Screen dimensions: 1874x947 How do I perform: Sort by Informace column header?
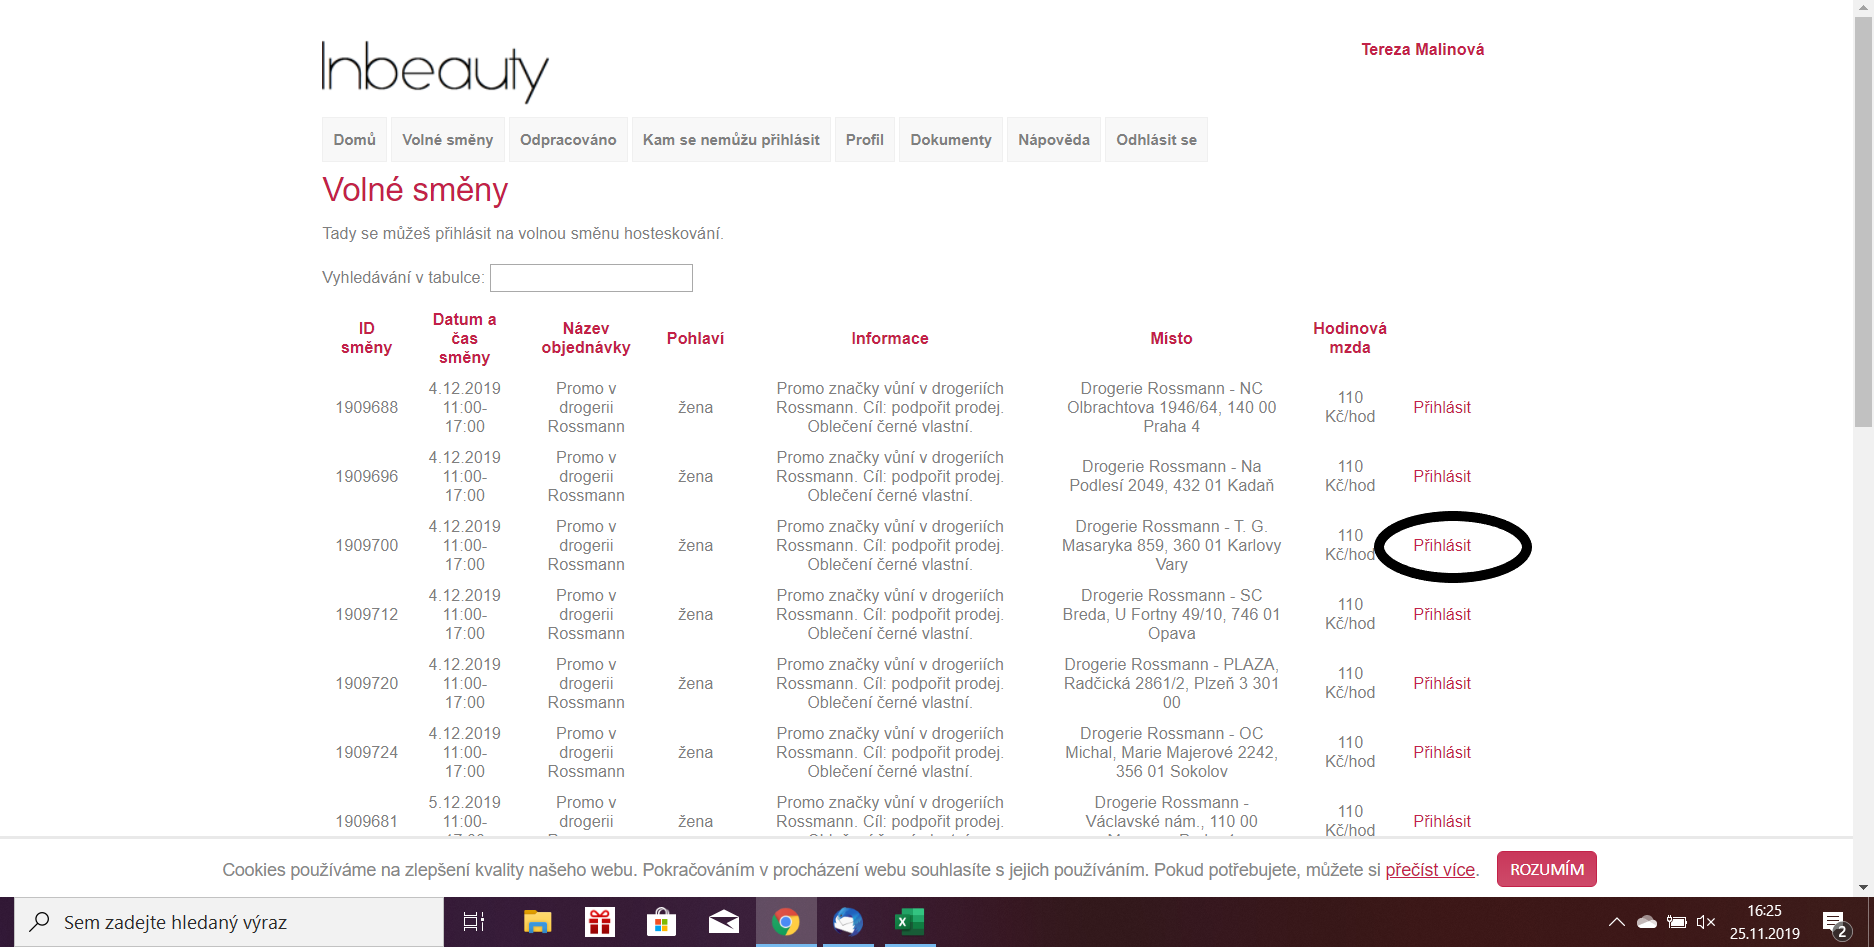coord(890,338)
